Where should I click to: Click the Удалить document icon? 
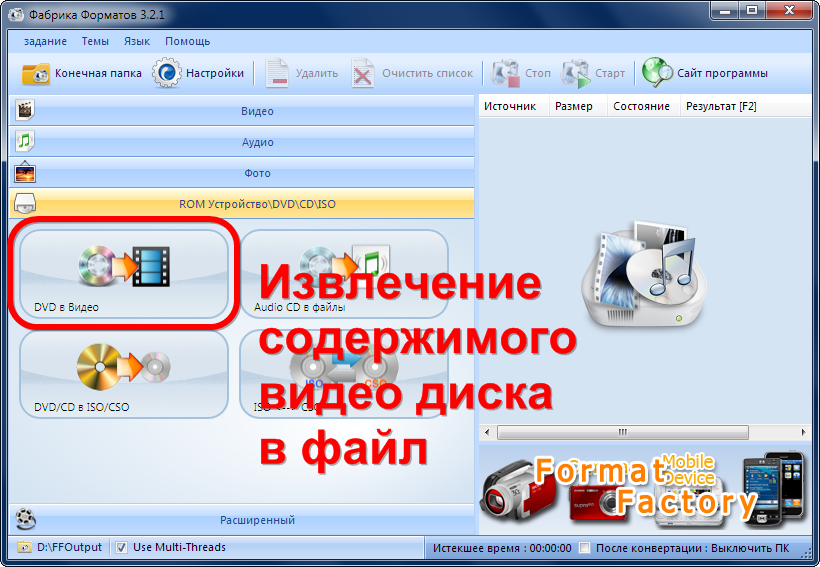point(277,73)
